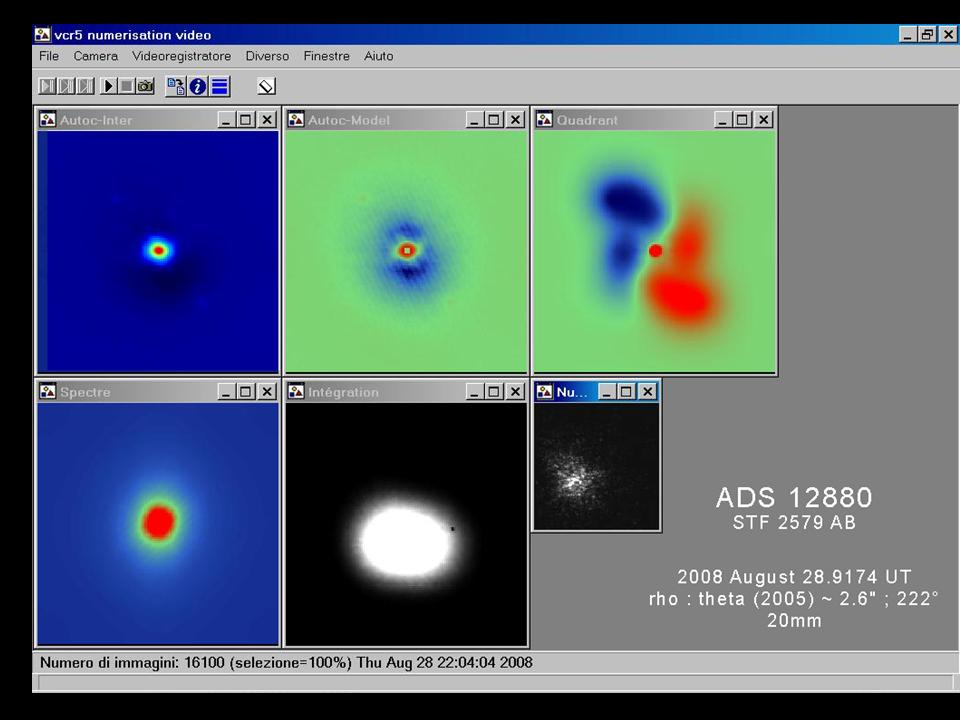Click the leftmost step-frame toolbar button
Screen dimensions: 960x720
46,86
